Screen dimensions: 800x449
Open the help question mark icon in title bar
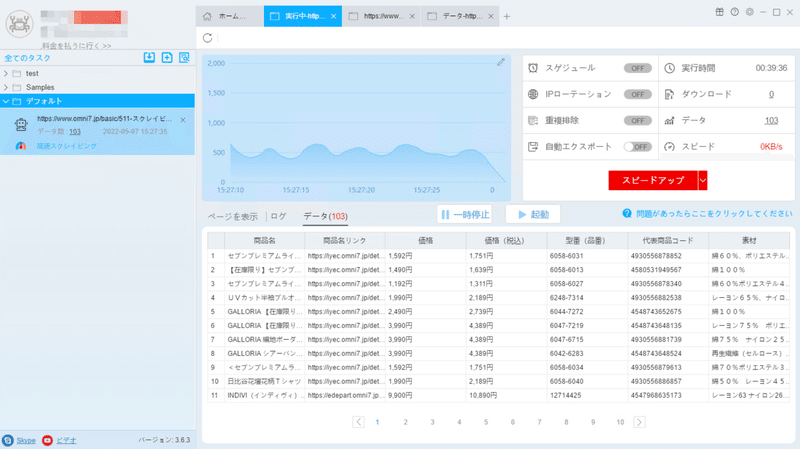click(735, 12)
